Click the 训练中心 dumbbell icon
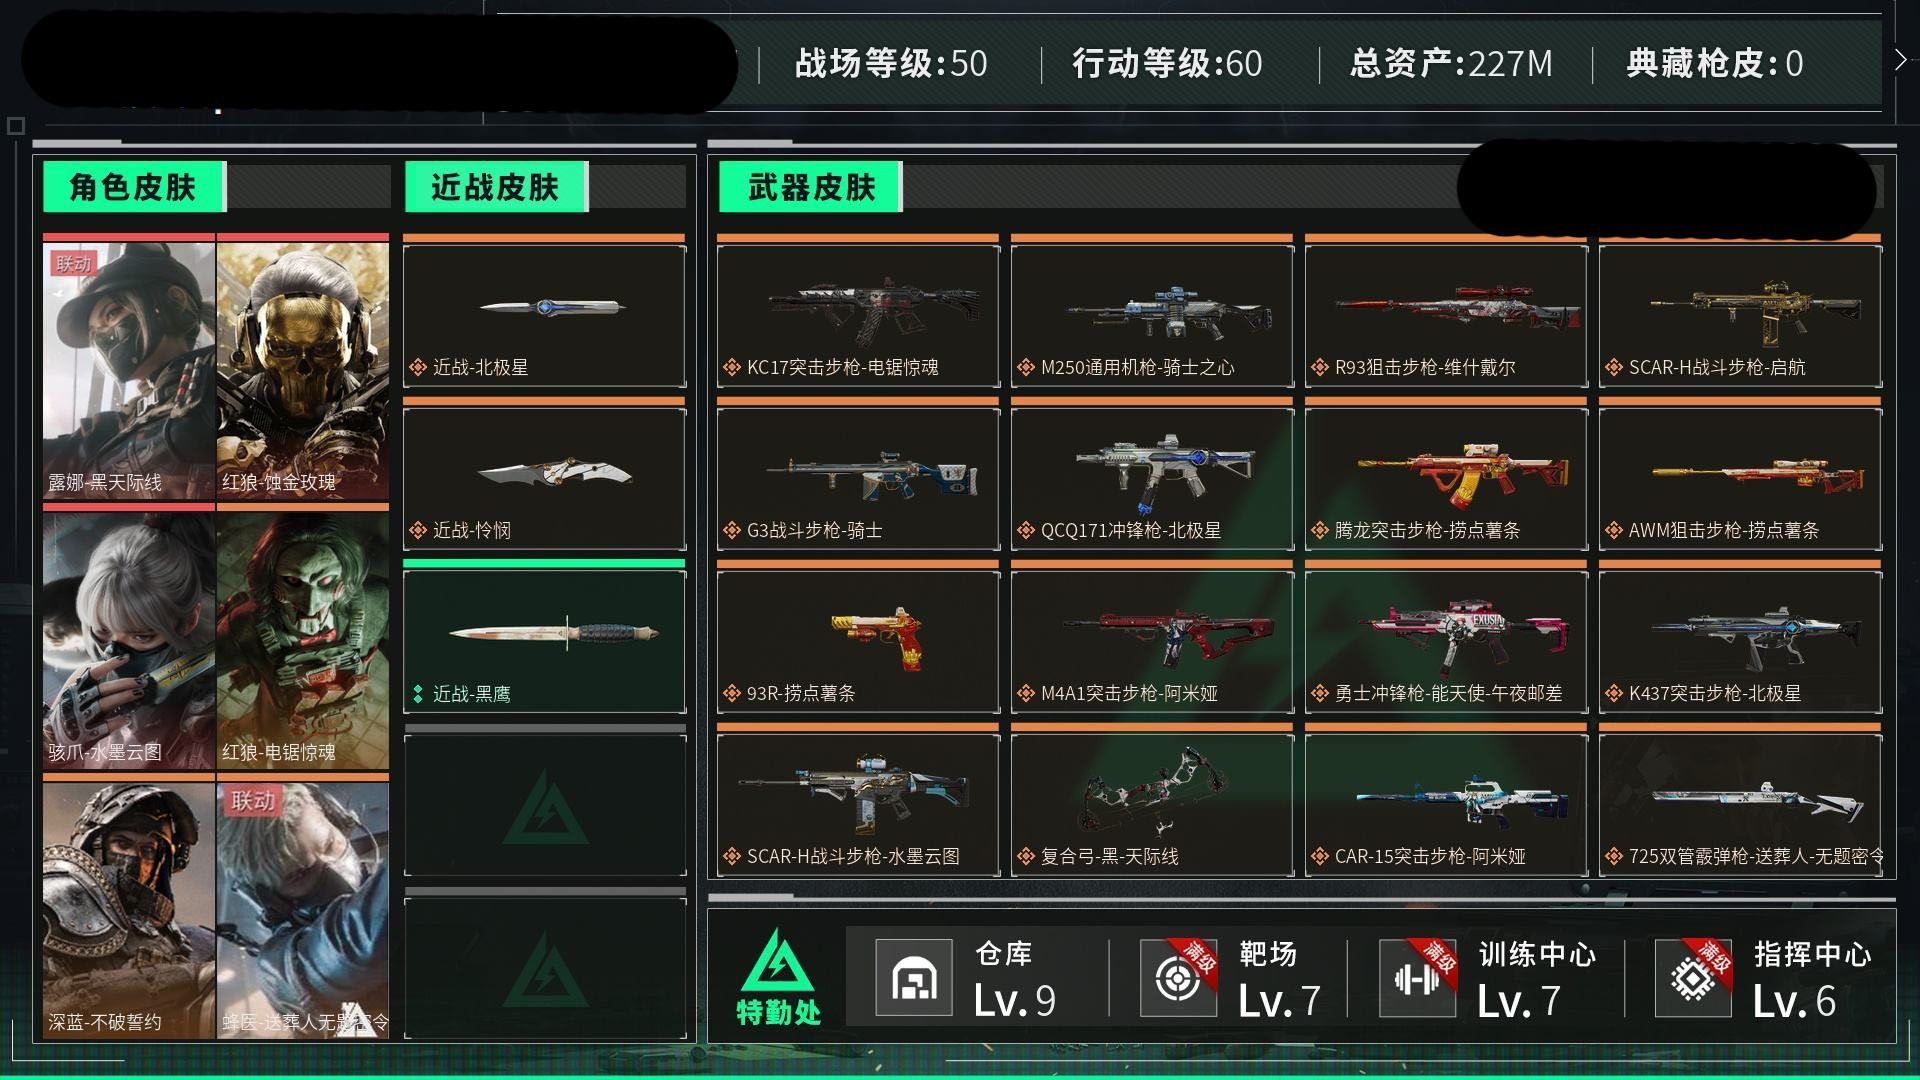1920x1080 pixels. 1417,979
